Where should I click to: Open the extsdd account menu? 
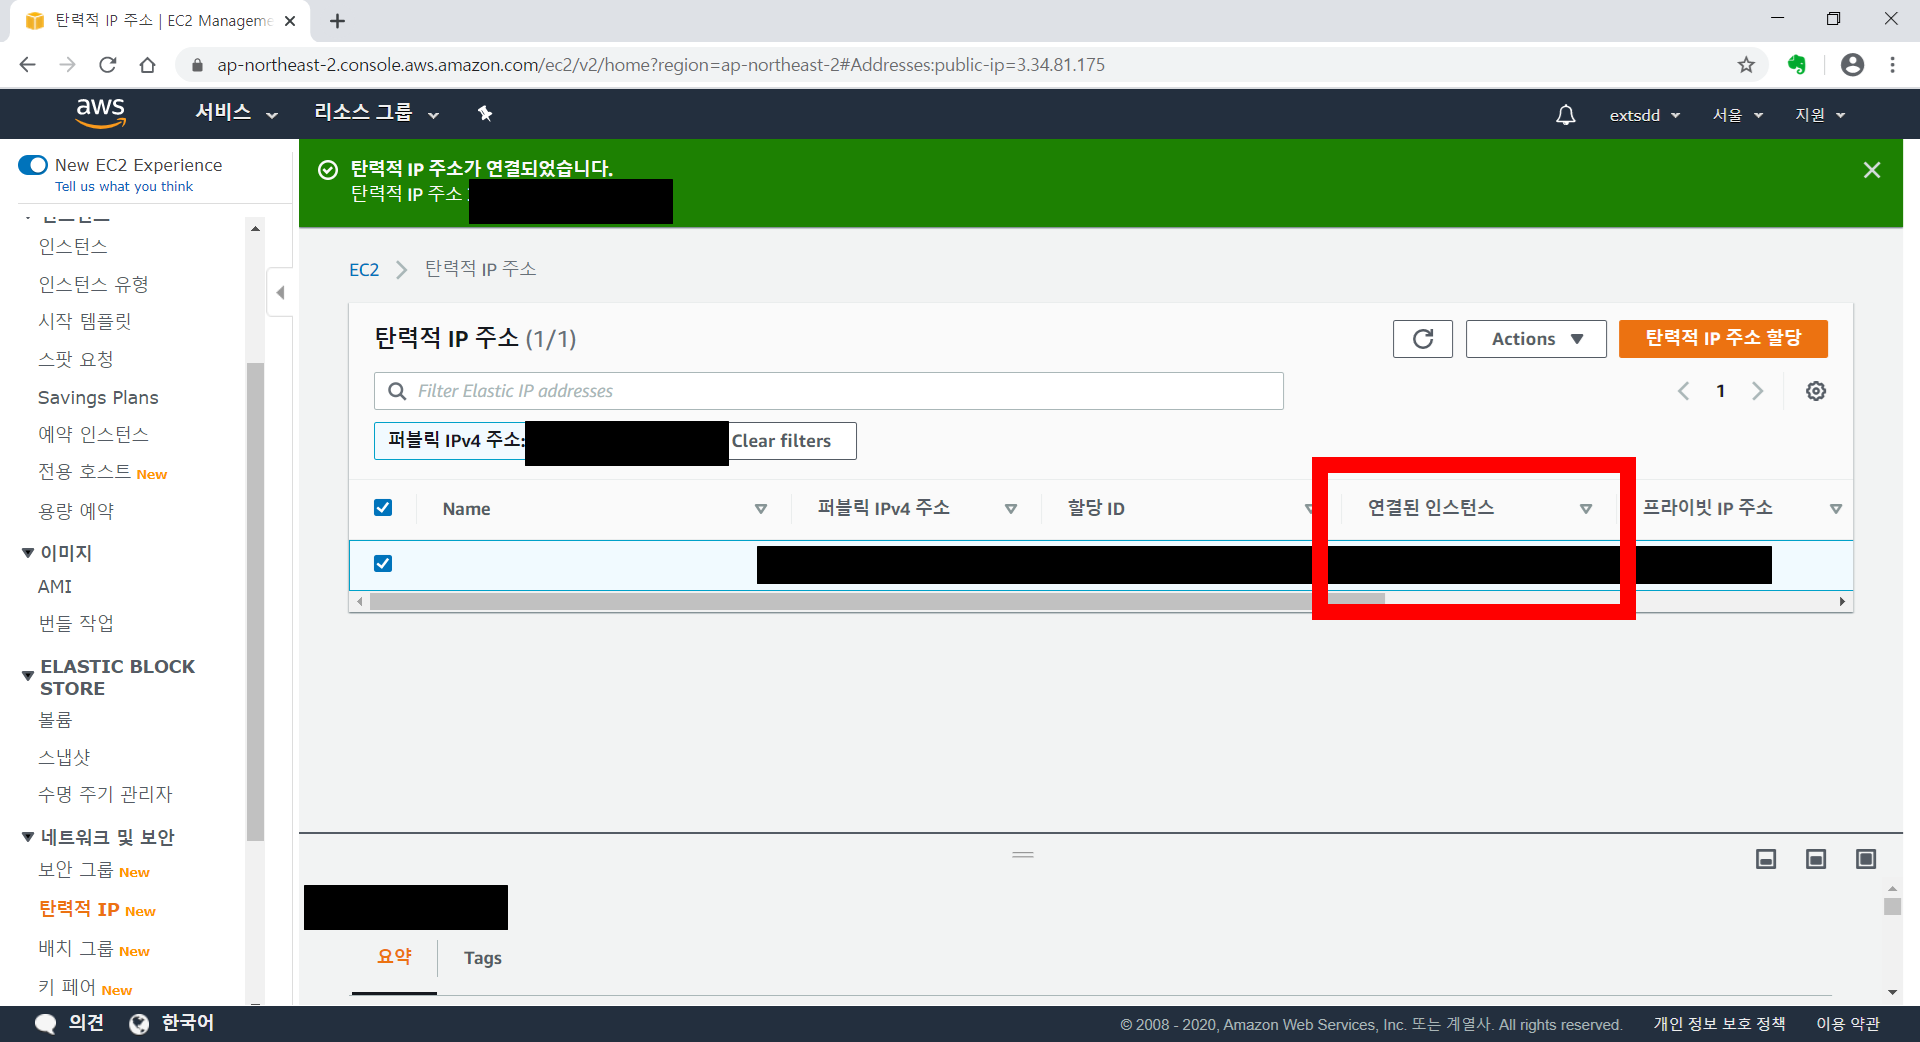click(x=1644, y=116)
